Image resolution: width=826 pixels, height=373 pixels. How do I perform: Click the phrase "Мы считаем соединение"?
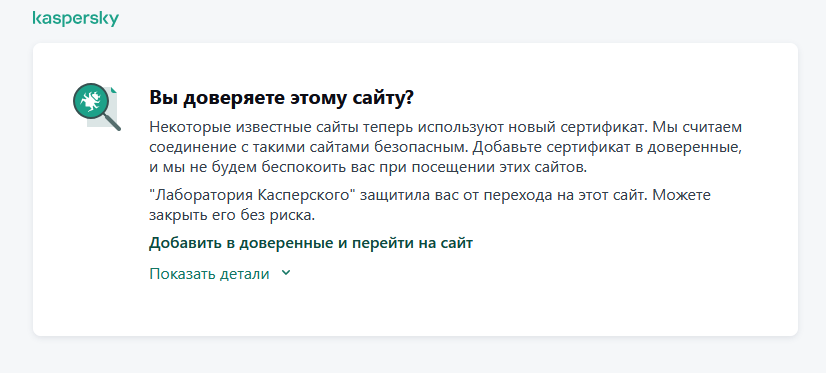pos(445,138)
